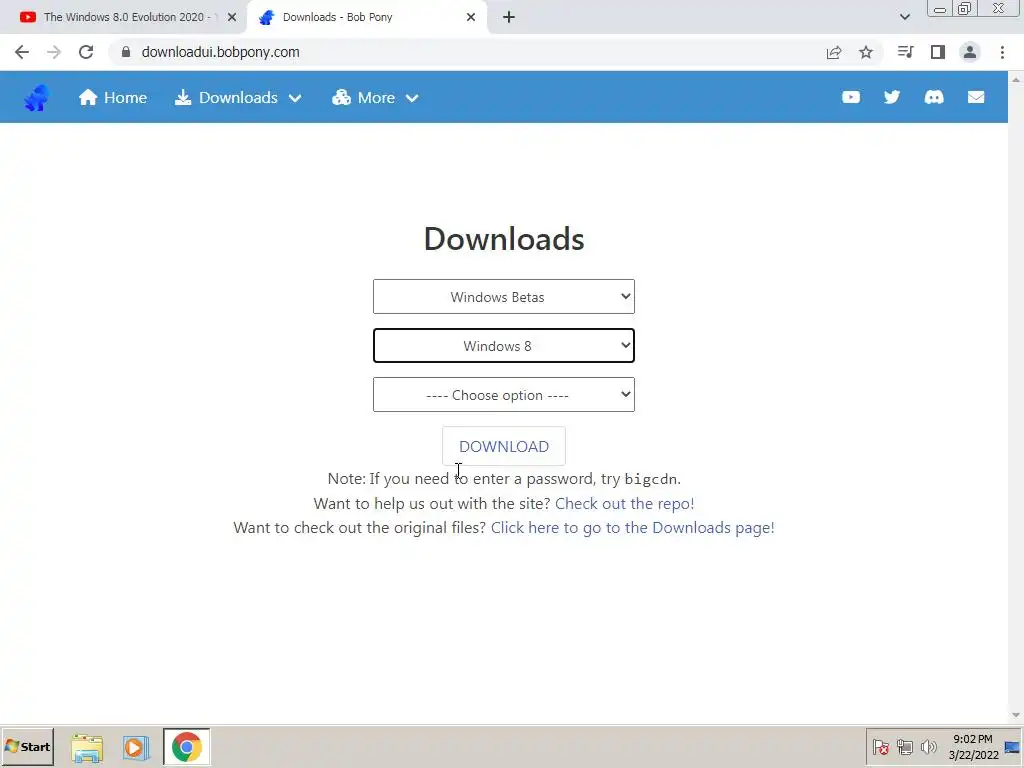Go to Home in the site navbar

point(113,97)
